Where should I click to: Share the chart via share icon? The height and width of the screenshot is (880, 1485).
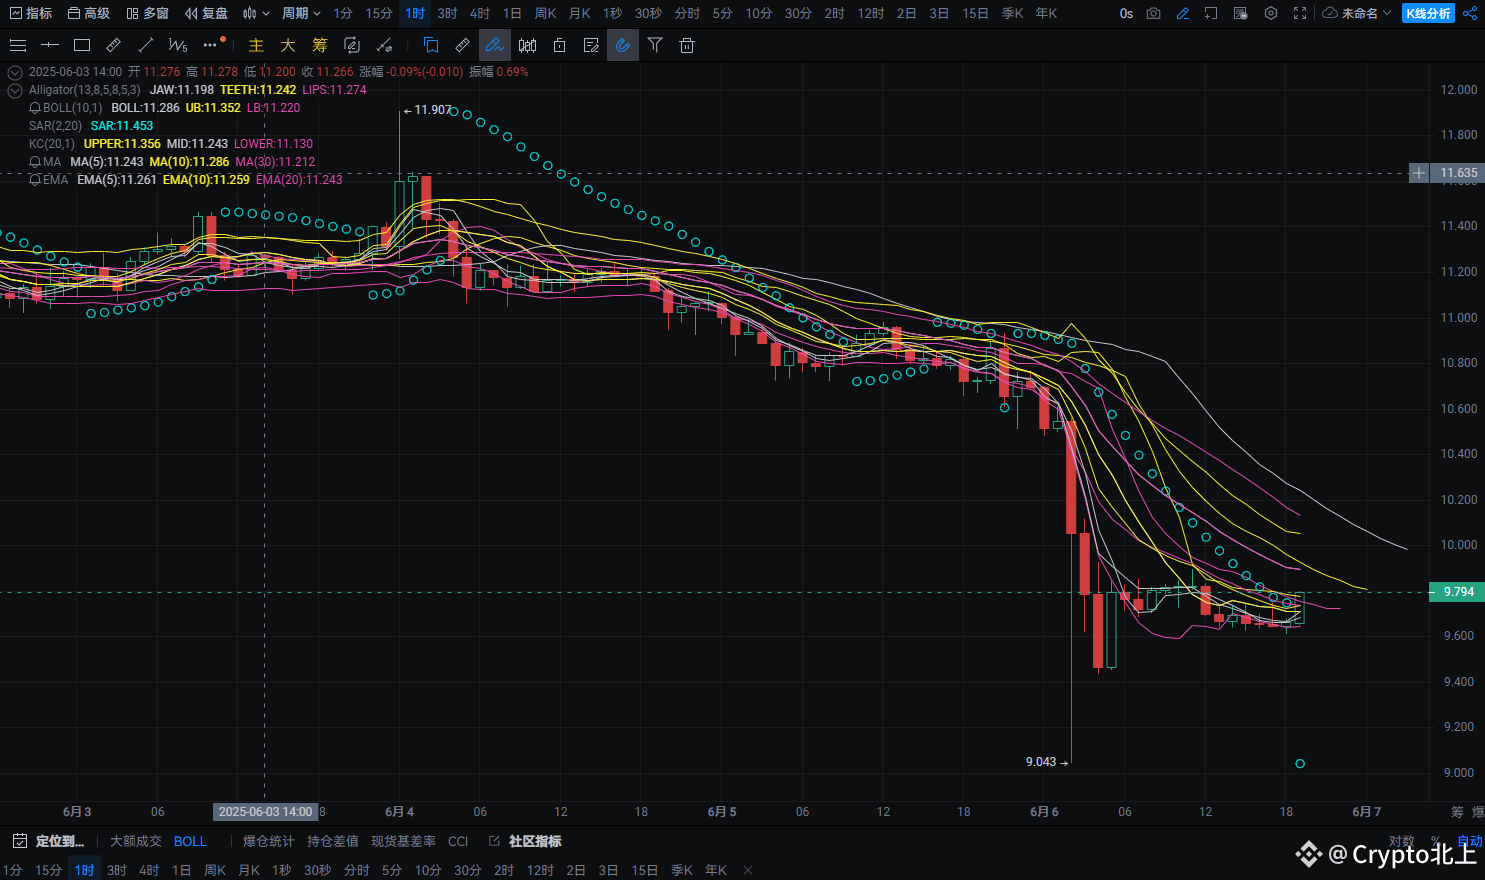(1469, 13)
